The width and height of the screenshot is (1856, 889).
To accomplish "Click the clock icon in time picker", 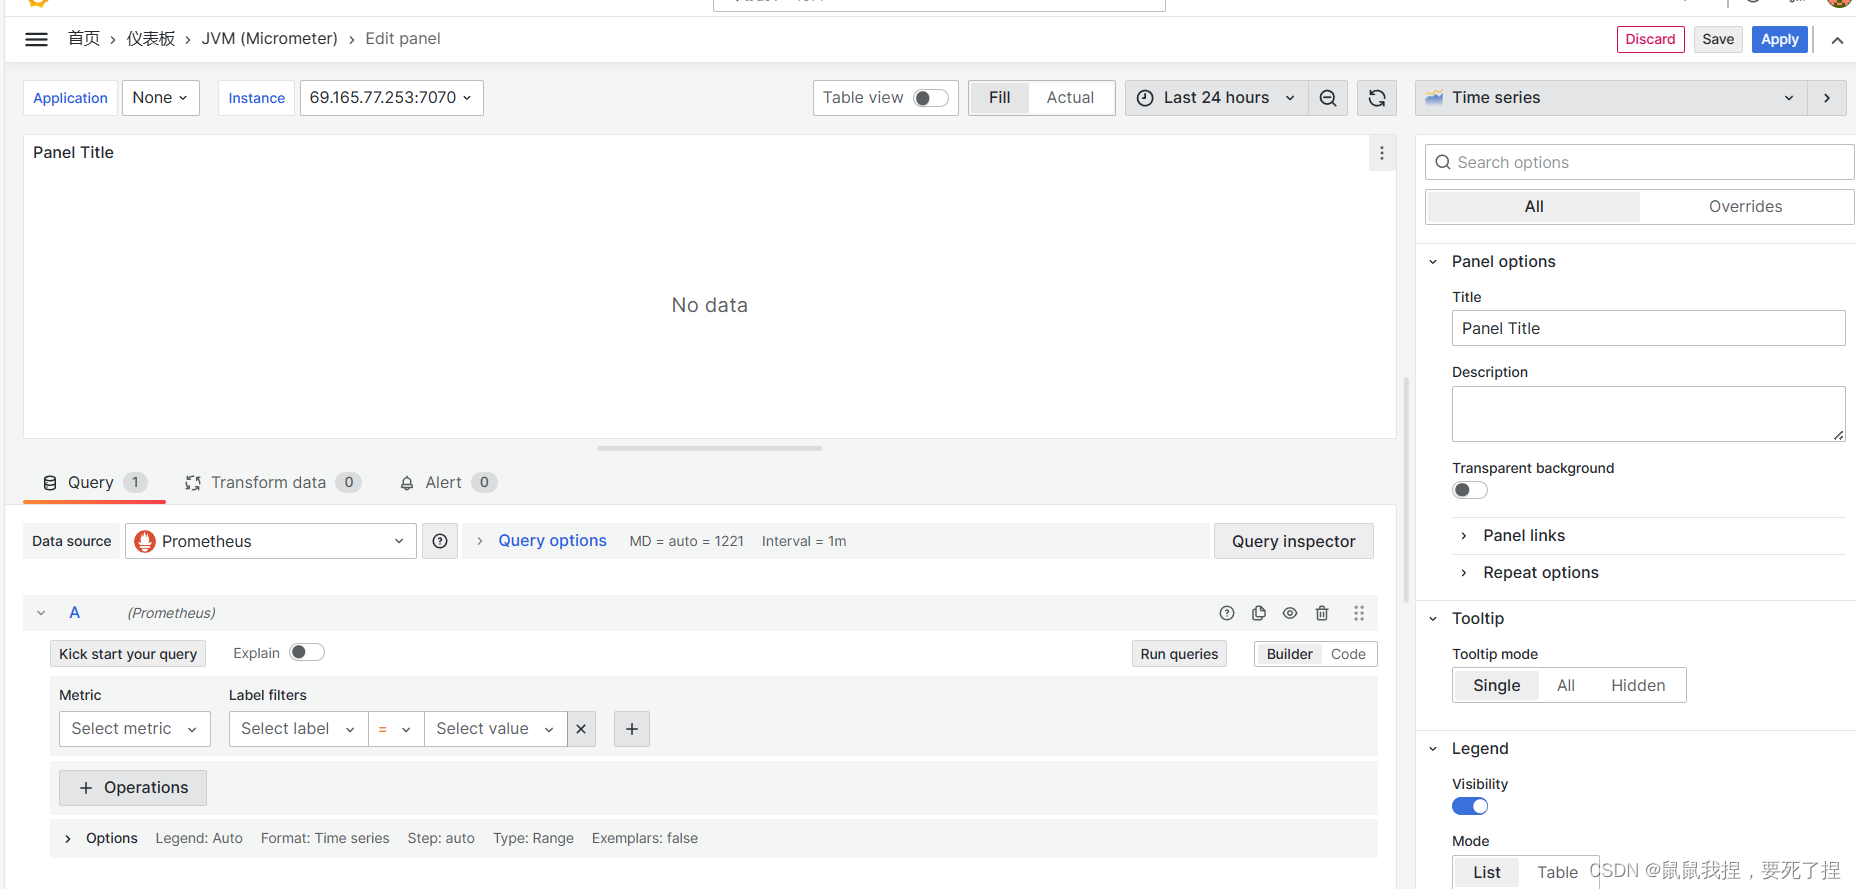I will 1145,98.
